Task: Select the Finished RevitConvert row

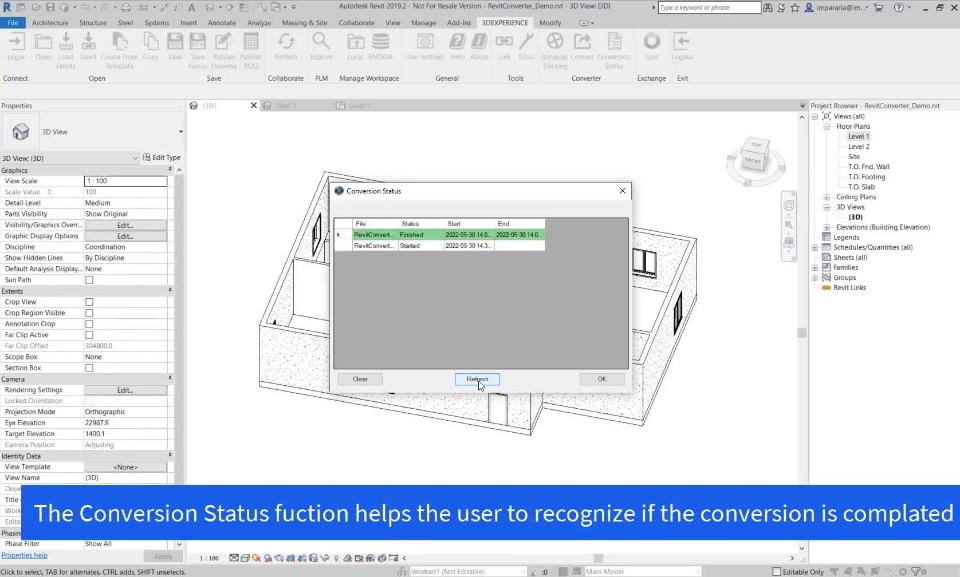Action: (440, 235)
